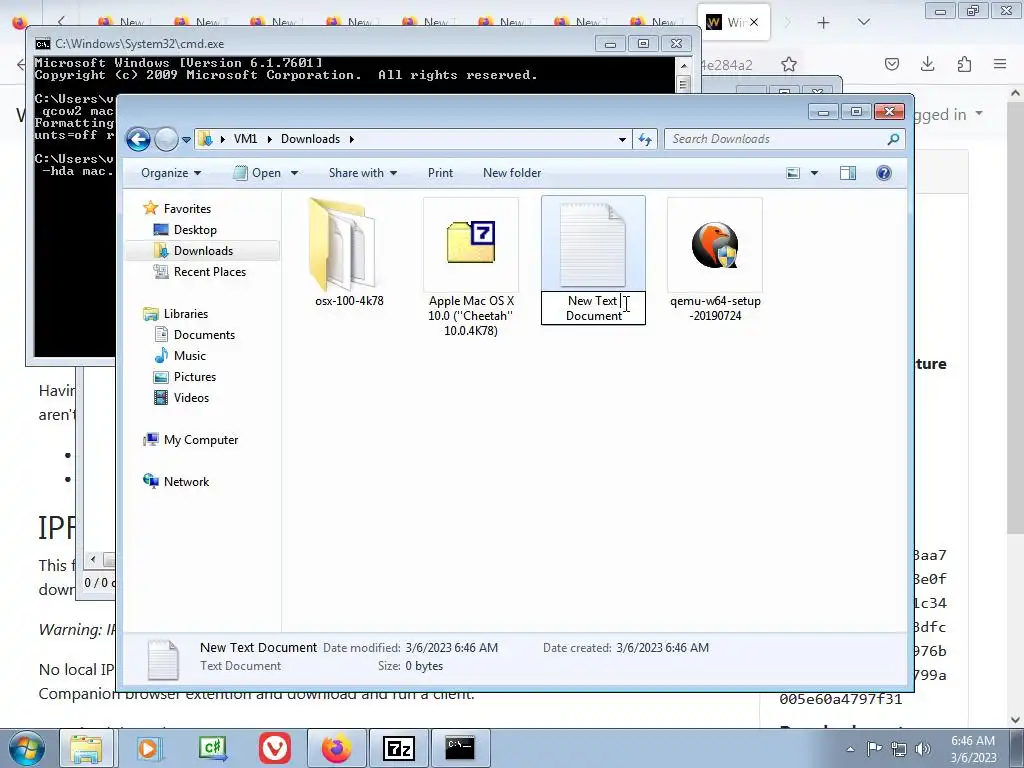Open Firefox list all tabs dropdown

tap(864, 22)
